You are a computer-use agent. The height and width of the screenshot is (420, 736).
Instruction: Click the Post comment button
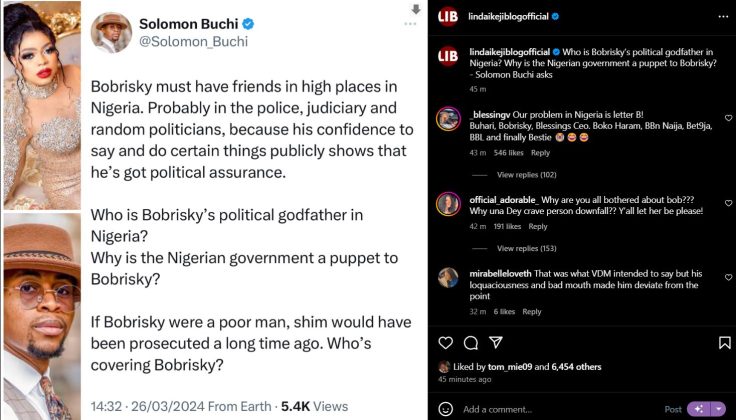[673, 409]
